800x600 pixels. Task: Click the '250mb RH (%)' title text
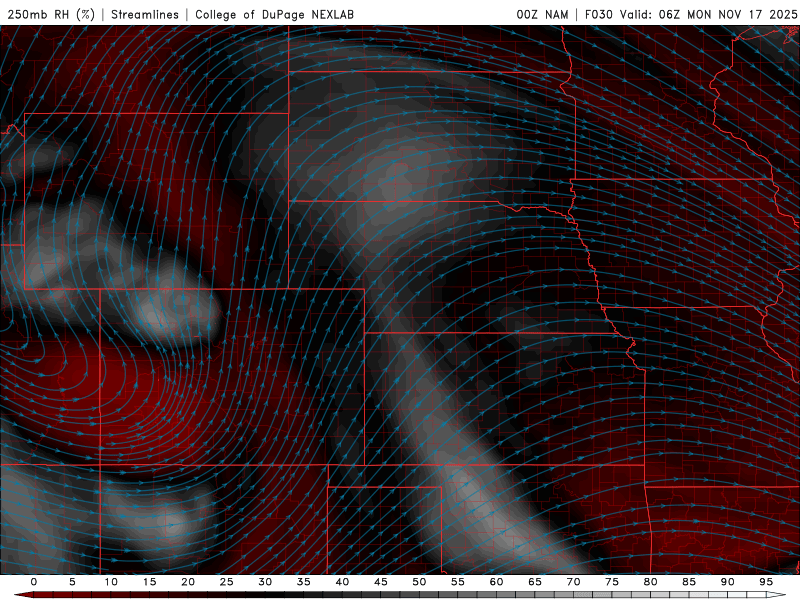pyautogui.click(x=51, y=14)
